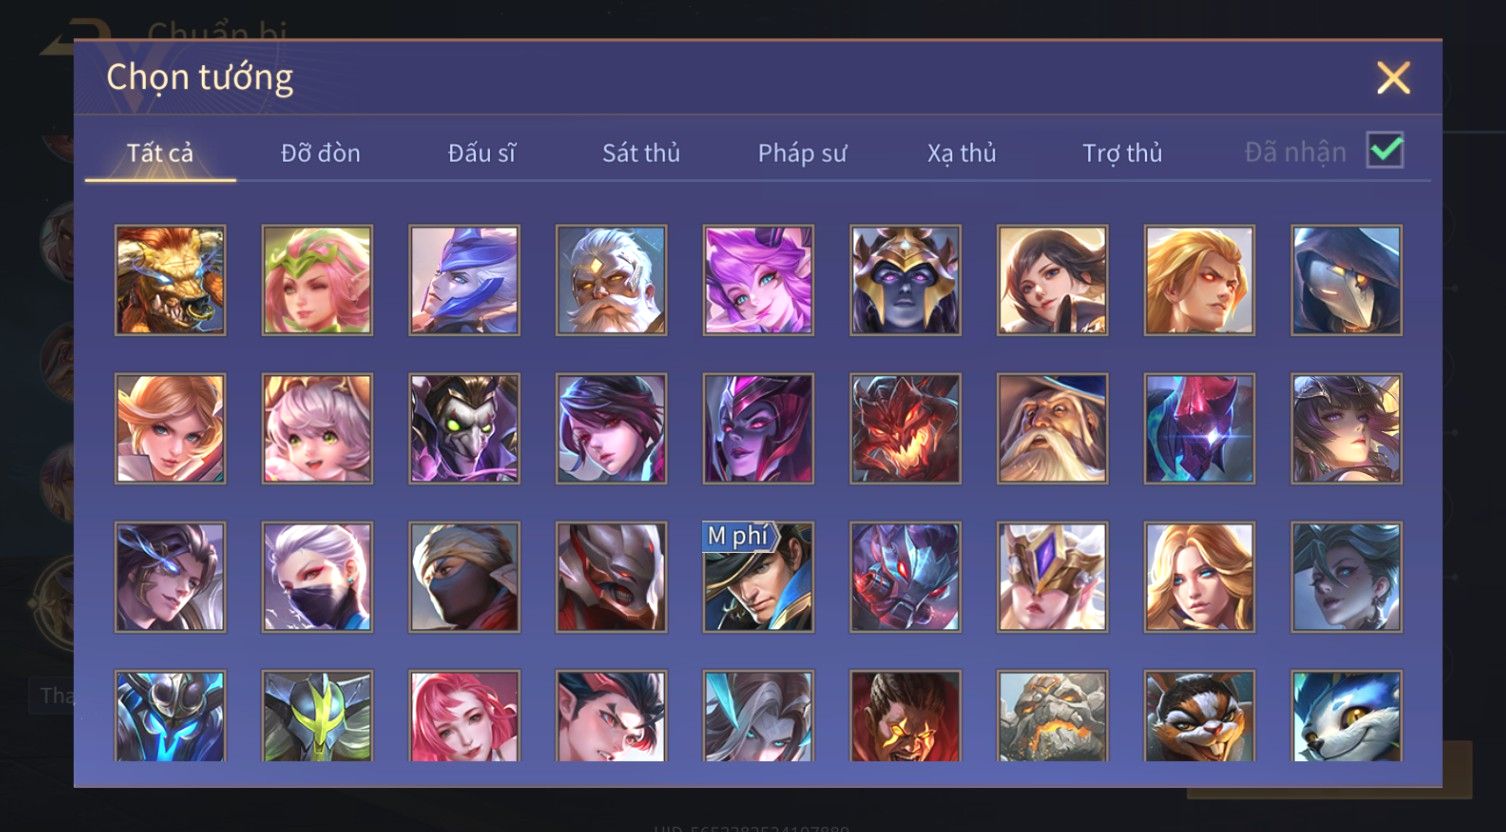
Task: Select the white-haired hero with black face mask
Action: [317, 577]
